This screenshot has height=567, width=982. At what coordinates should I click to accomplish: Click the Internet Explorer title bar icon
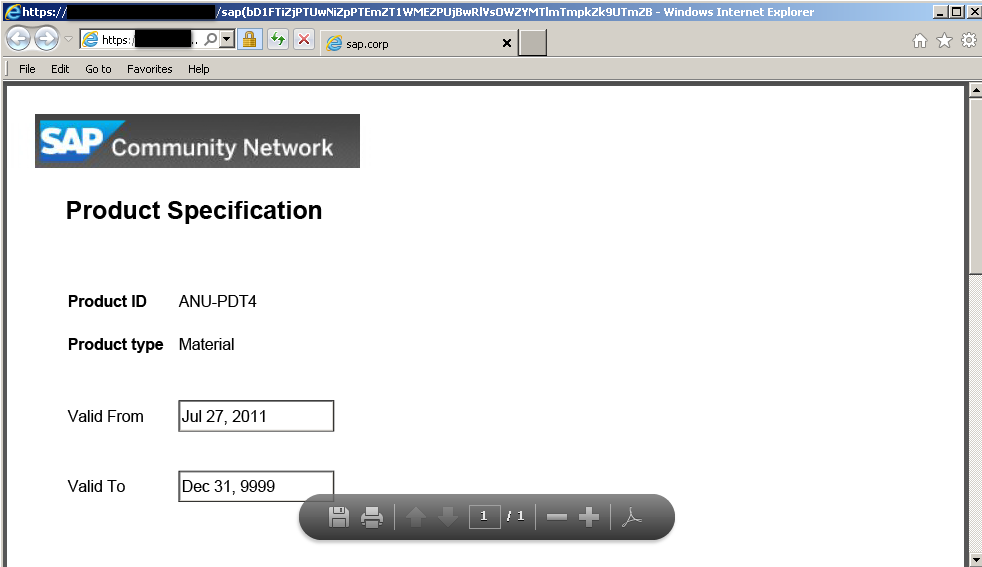pos(12,12)
